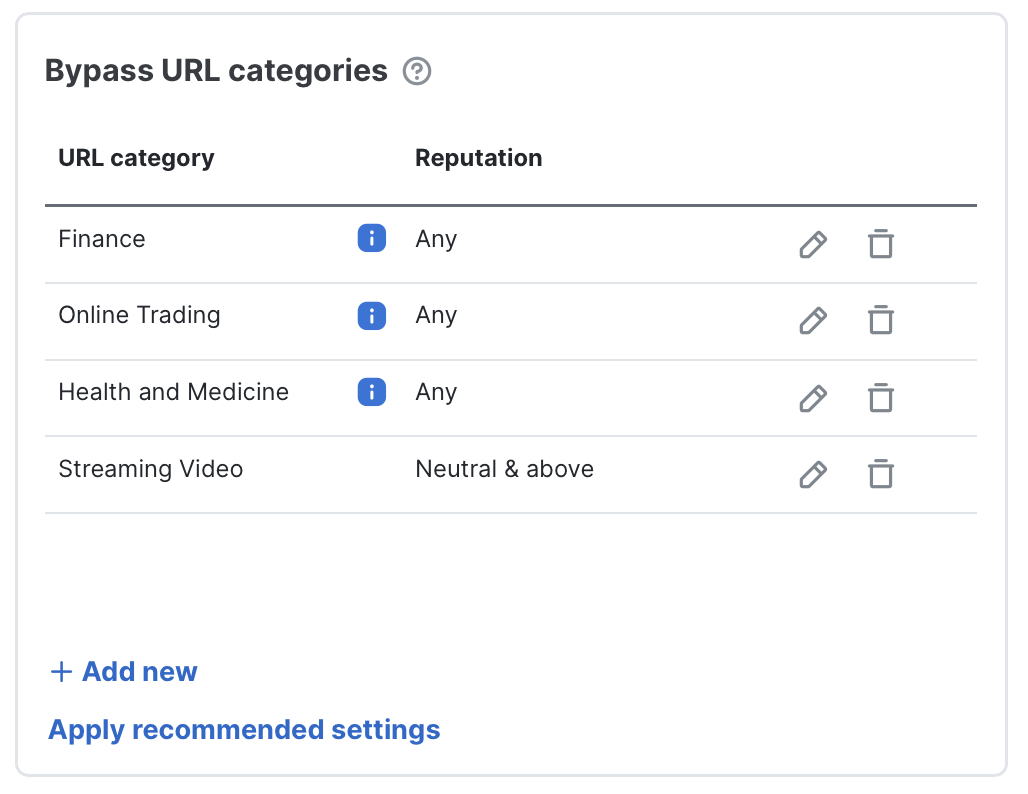
Task: Delete the Finance category row
Action: [x=881, y=244]
